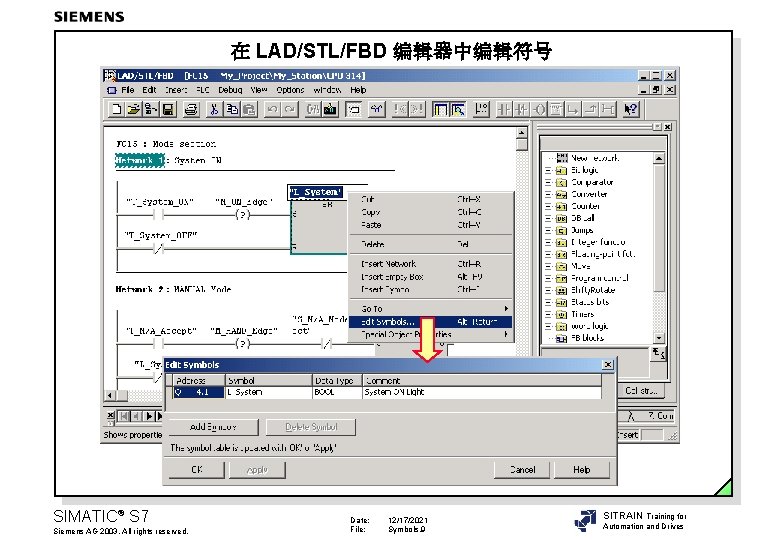Choose Delete in context menu
780x540 pixels.
(430, 244)
